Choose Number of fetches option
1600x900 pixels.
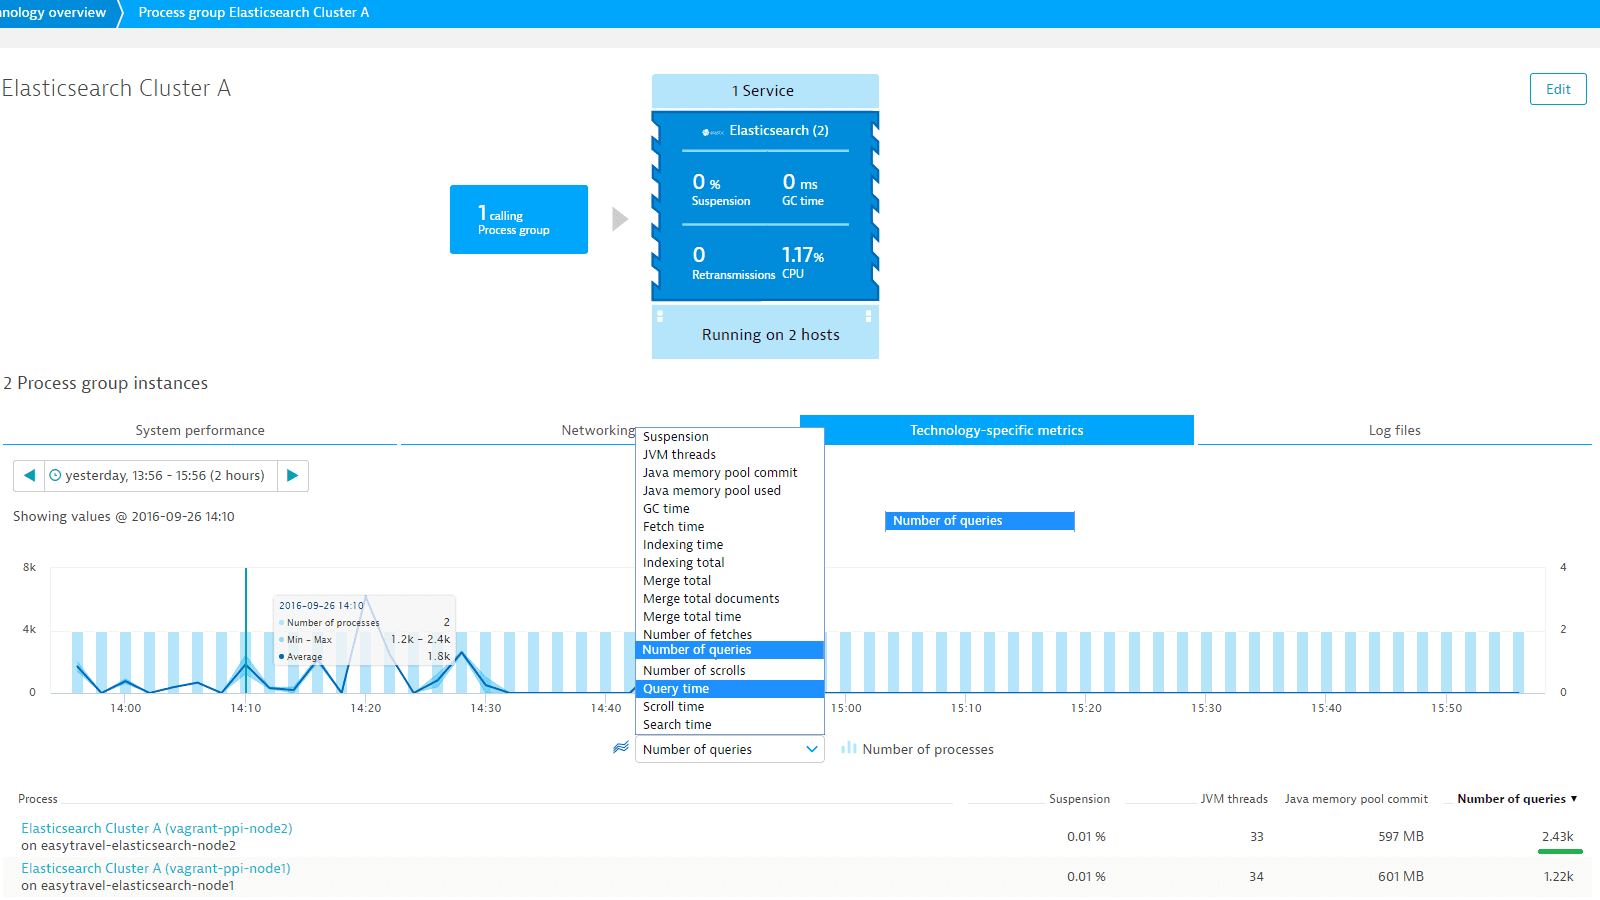[x=730, y=634]
